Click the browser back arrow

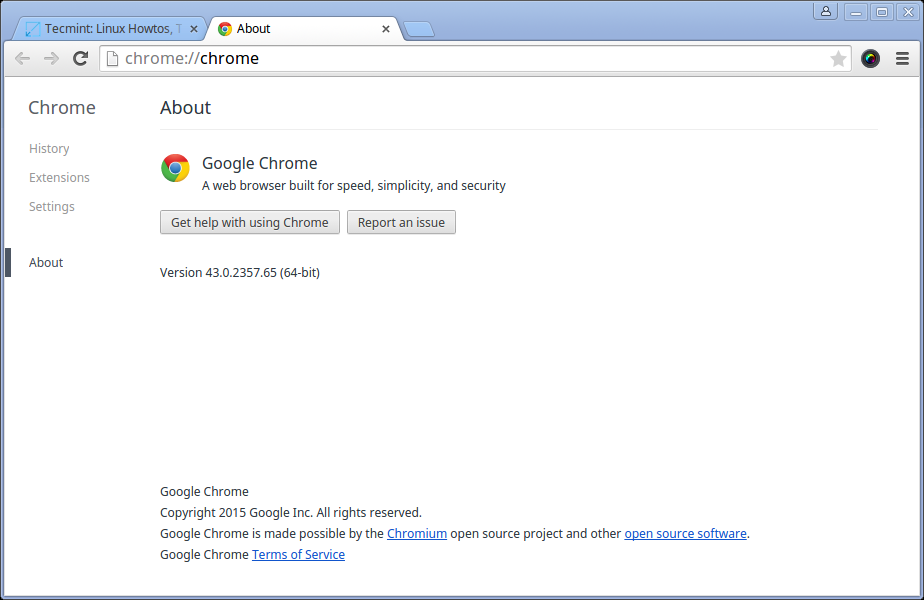click(x=22, y=59)
